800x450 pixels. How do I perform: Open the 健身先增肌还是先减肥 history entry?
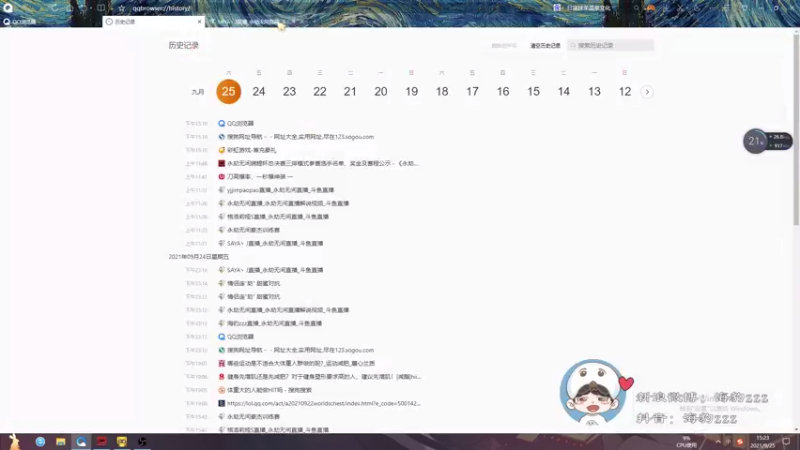[323, 377]
